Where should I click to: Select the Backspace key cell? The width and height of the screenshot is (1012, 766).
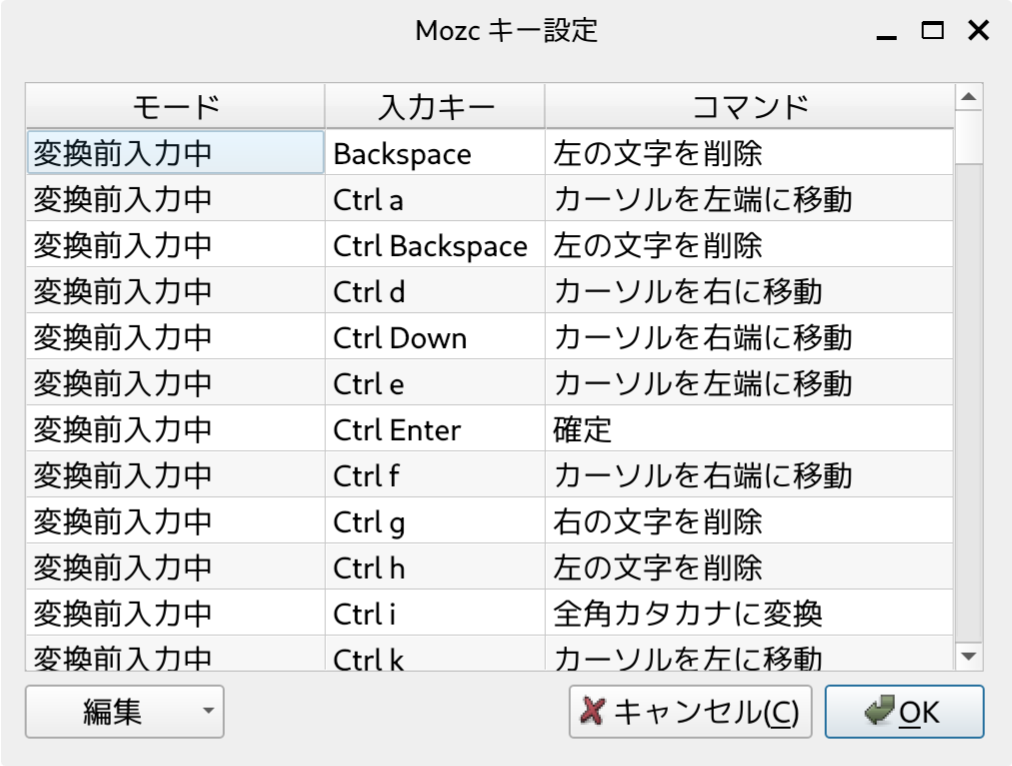[435, 154]
